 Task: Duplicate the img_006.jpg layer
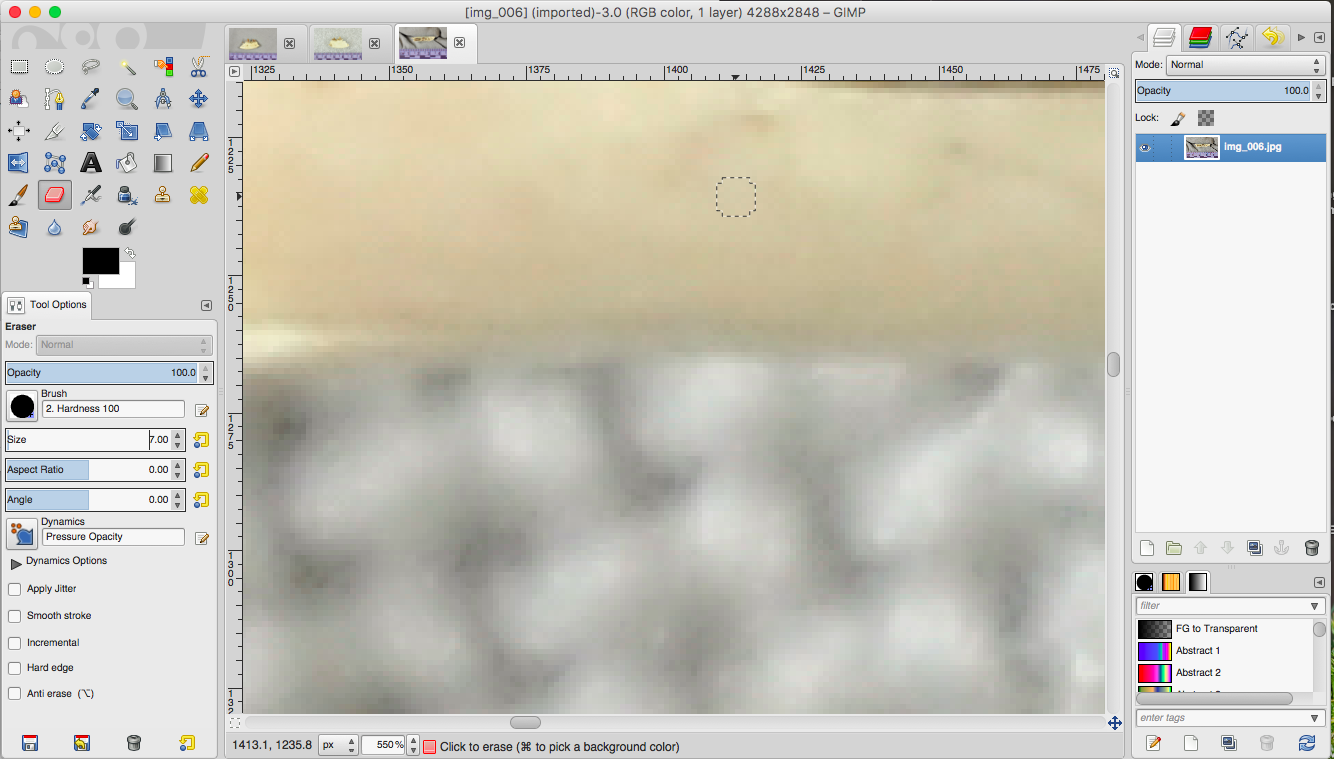coord(1255,548)
